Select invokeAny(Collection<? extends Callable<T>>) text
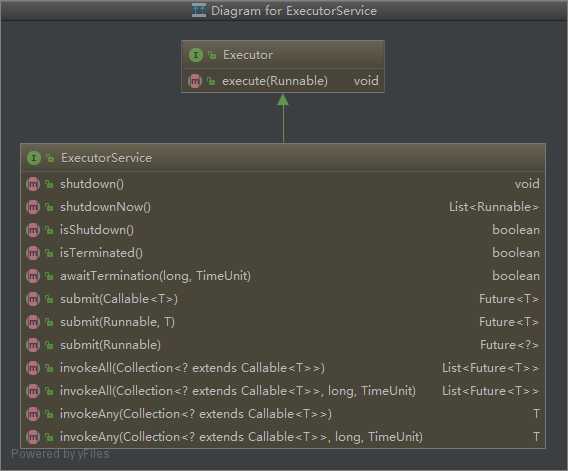Screen dimensions: 568x471 [x=196, y=414]
